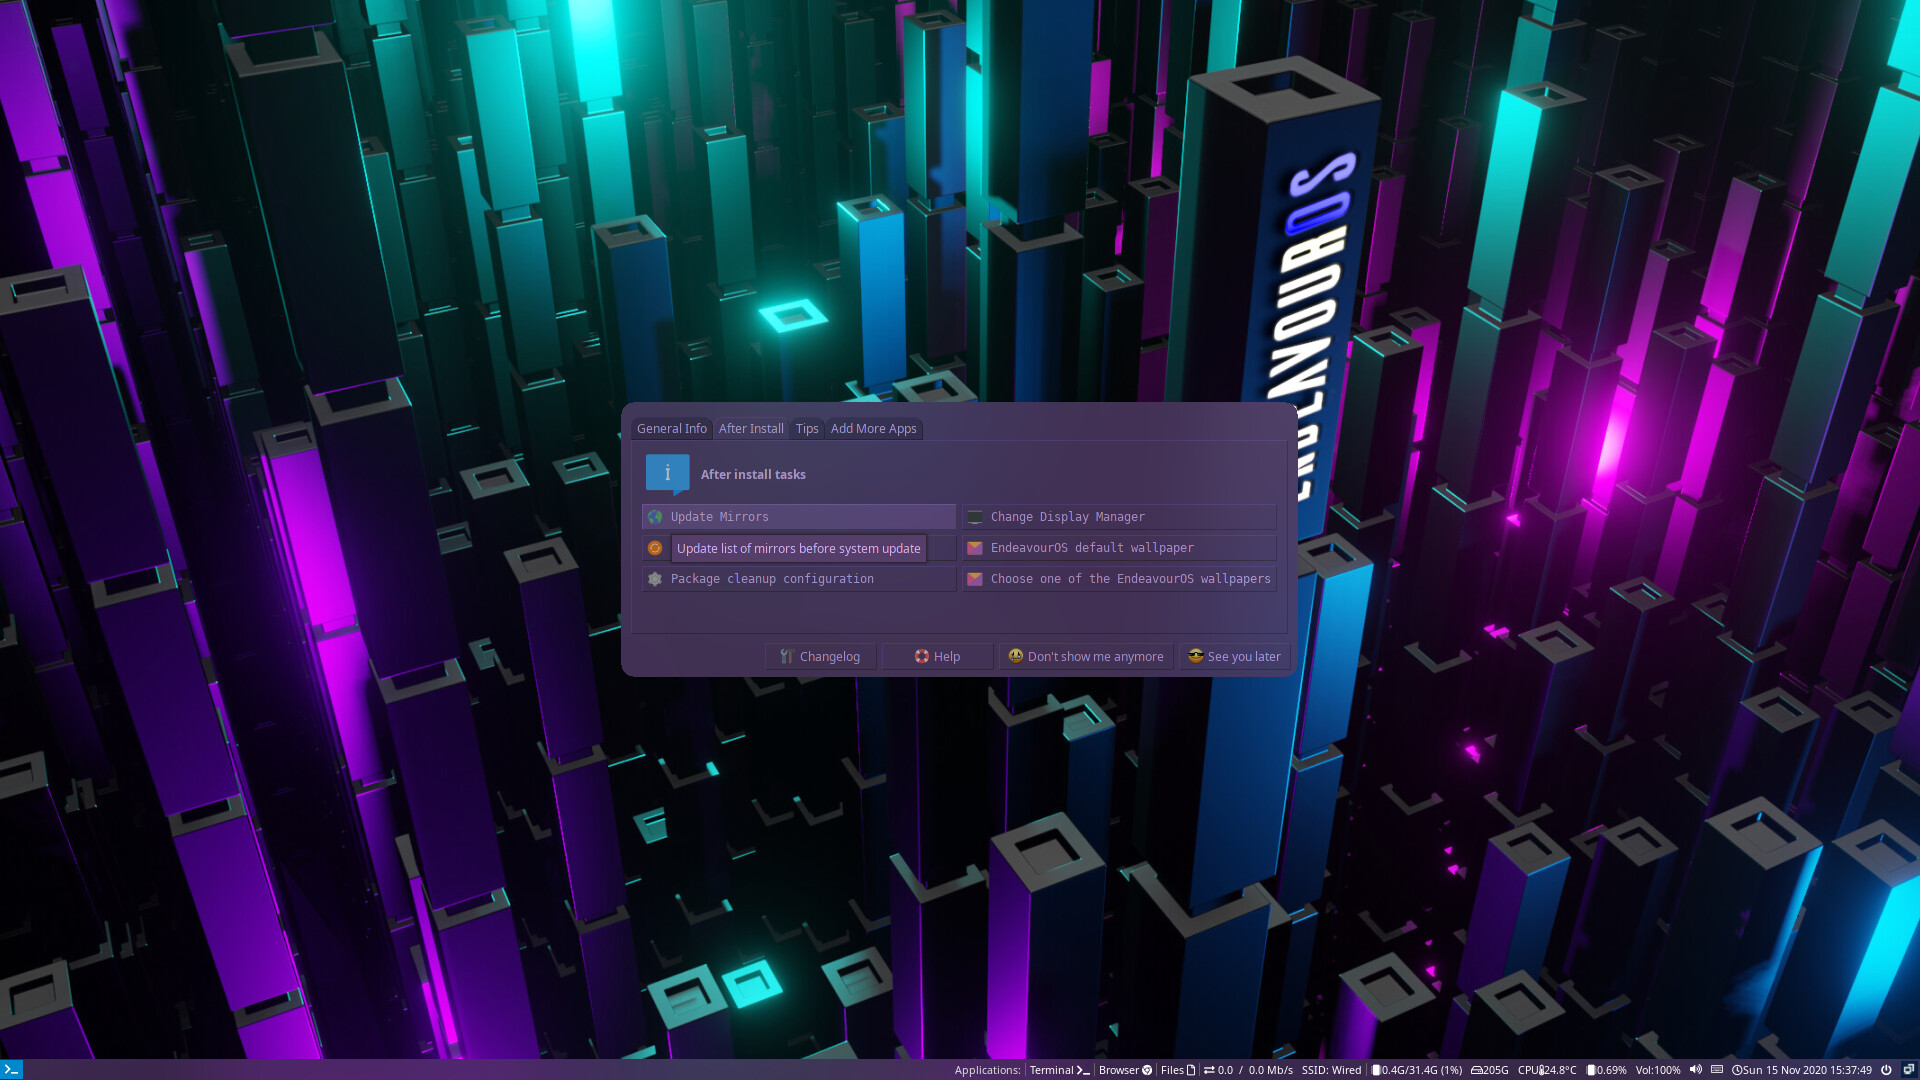The width and height of the screenshot is (1920, 1080).
Task: Switch to the General Info tab
Action: [x=671, y=428]
